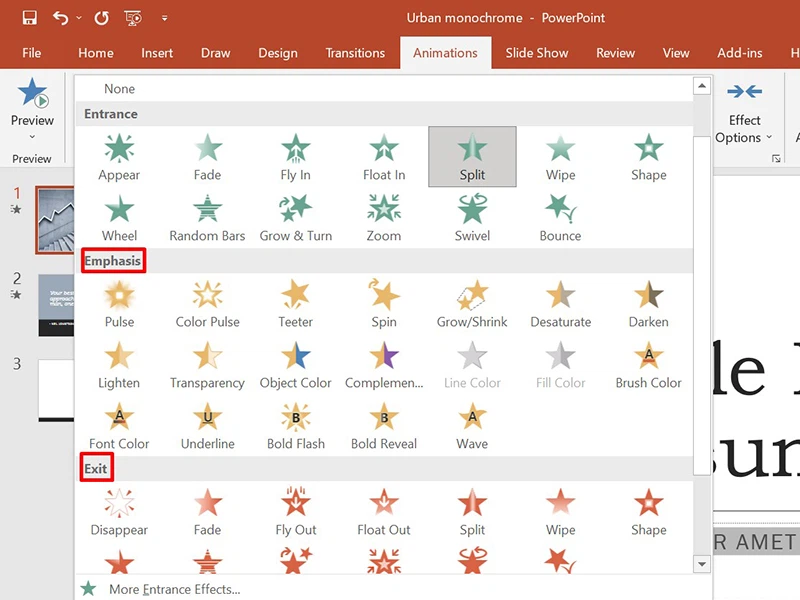Open the Slide Show ribbon tab
This screenshot has height=600, width=800.
point(537,53)
